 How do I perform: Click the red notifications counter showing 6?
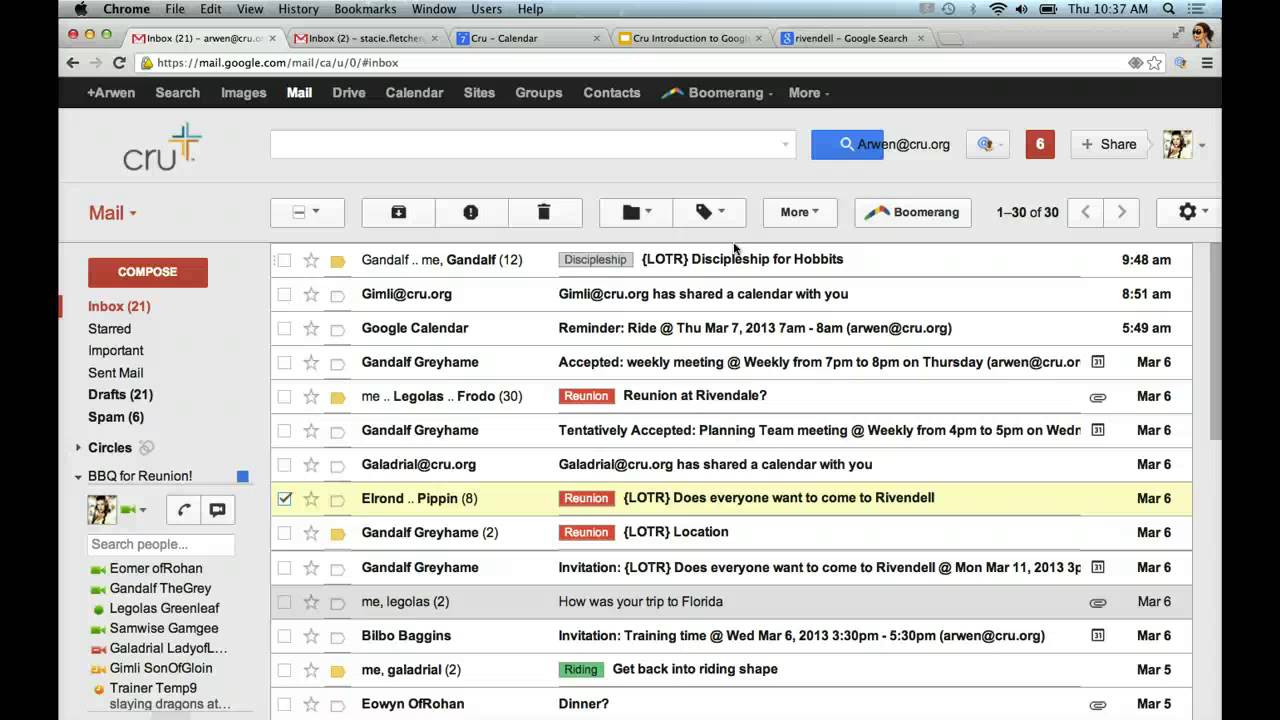(1040, 144)
